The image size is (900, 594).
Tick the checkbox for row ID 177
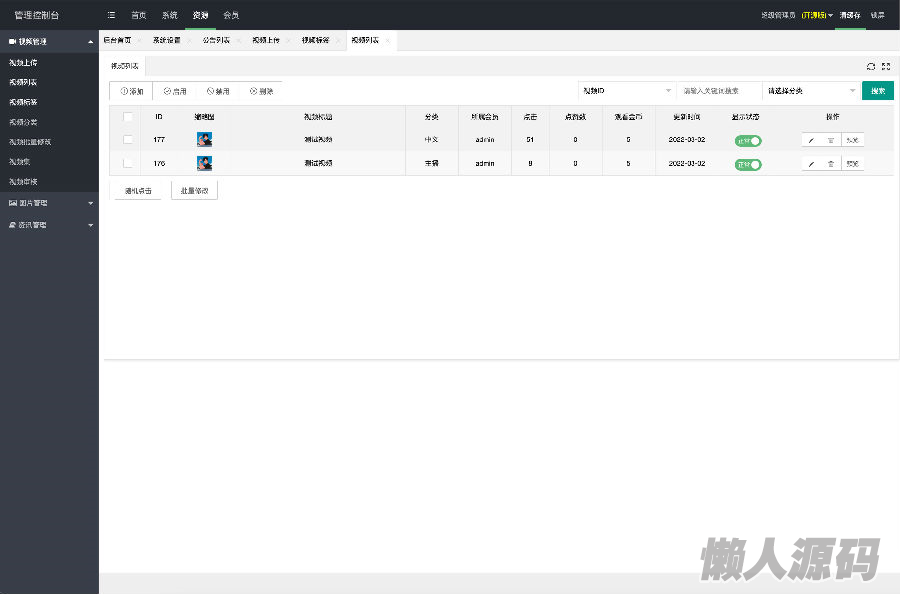[128, 140]
